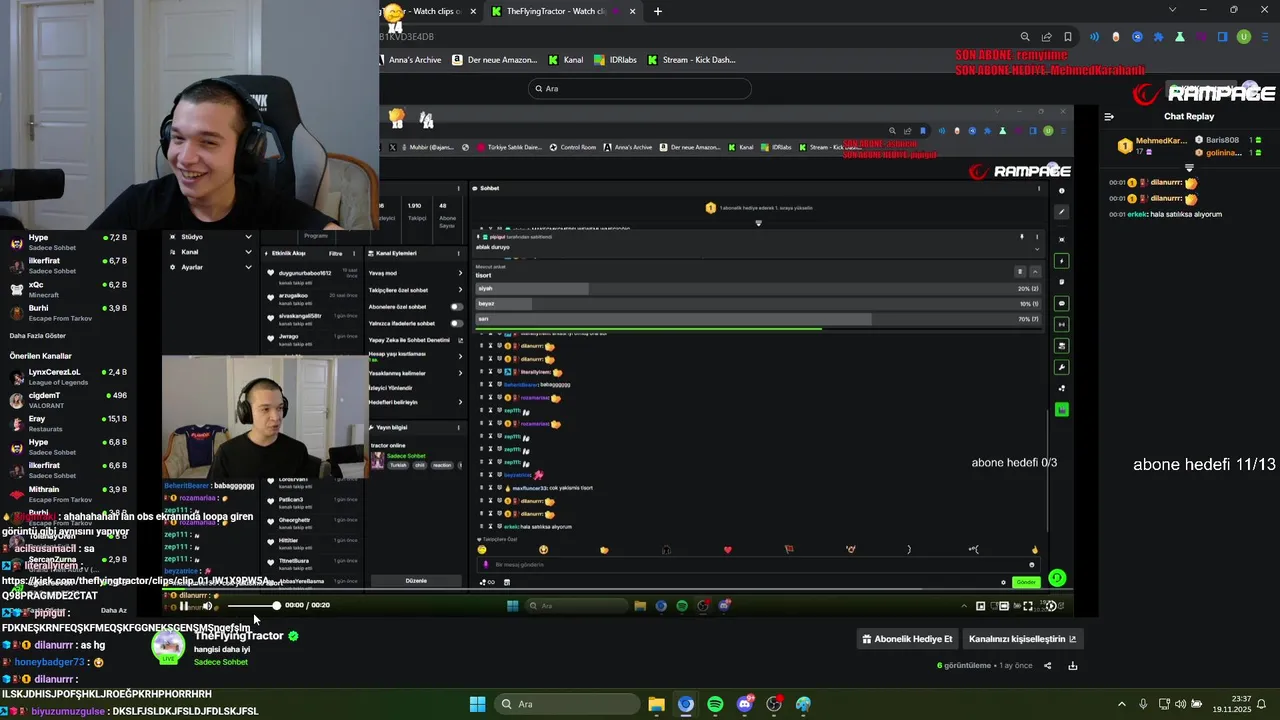Open Stream - Kick Dashboard bookmark
Viewport: 1280px width, 720px height.
pyautogui.click(x=691, y=60)
